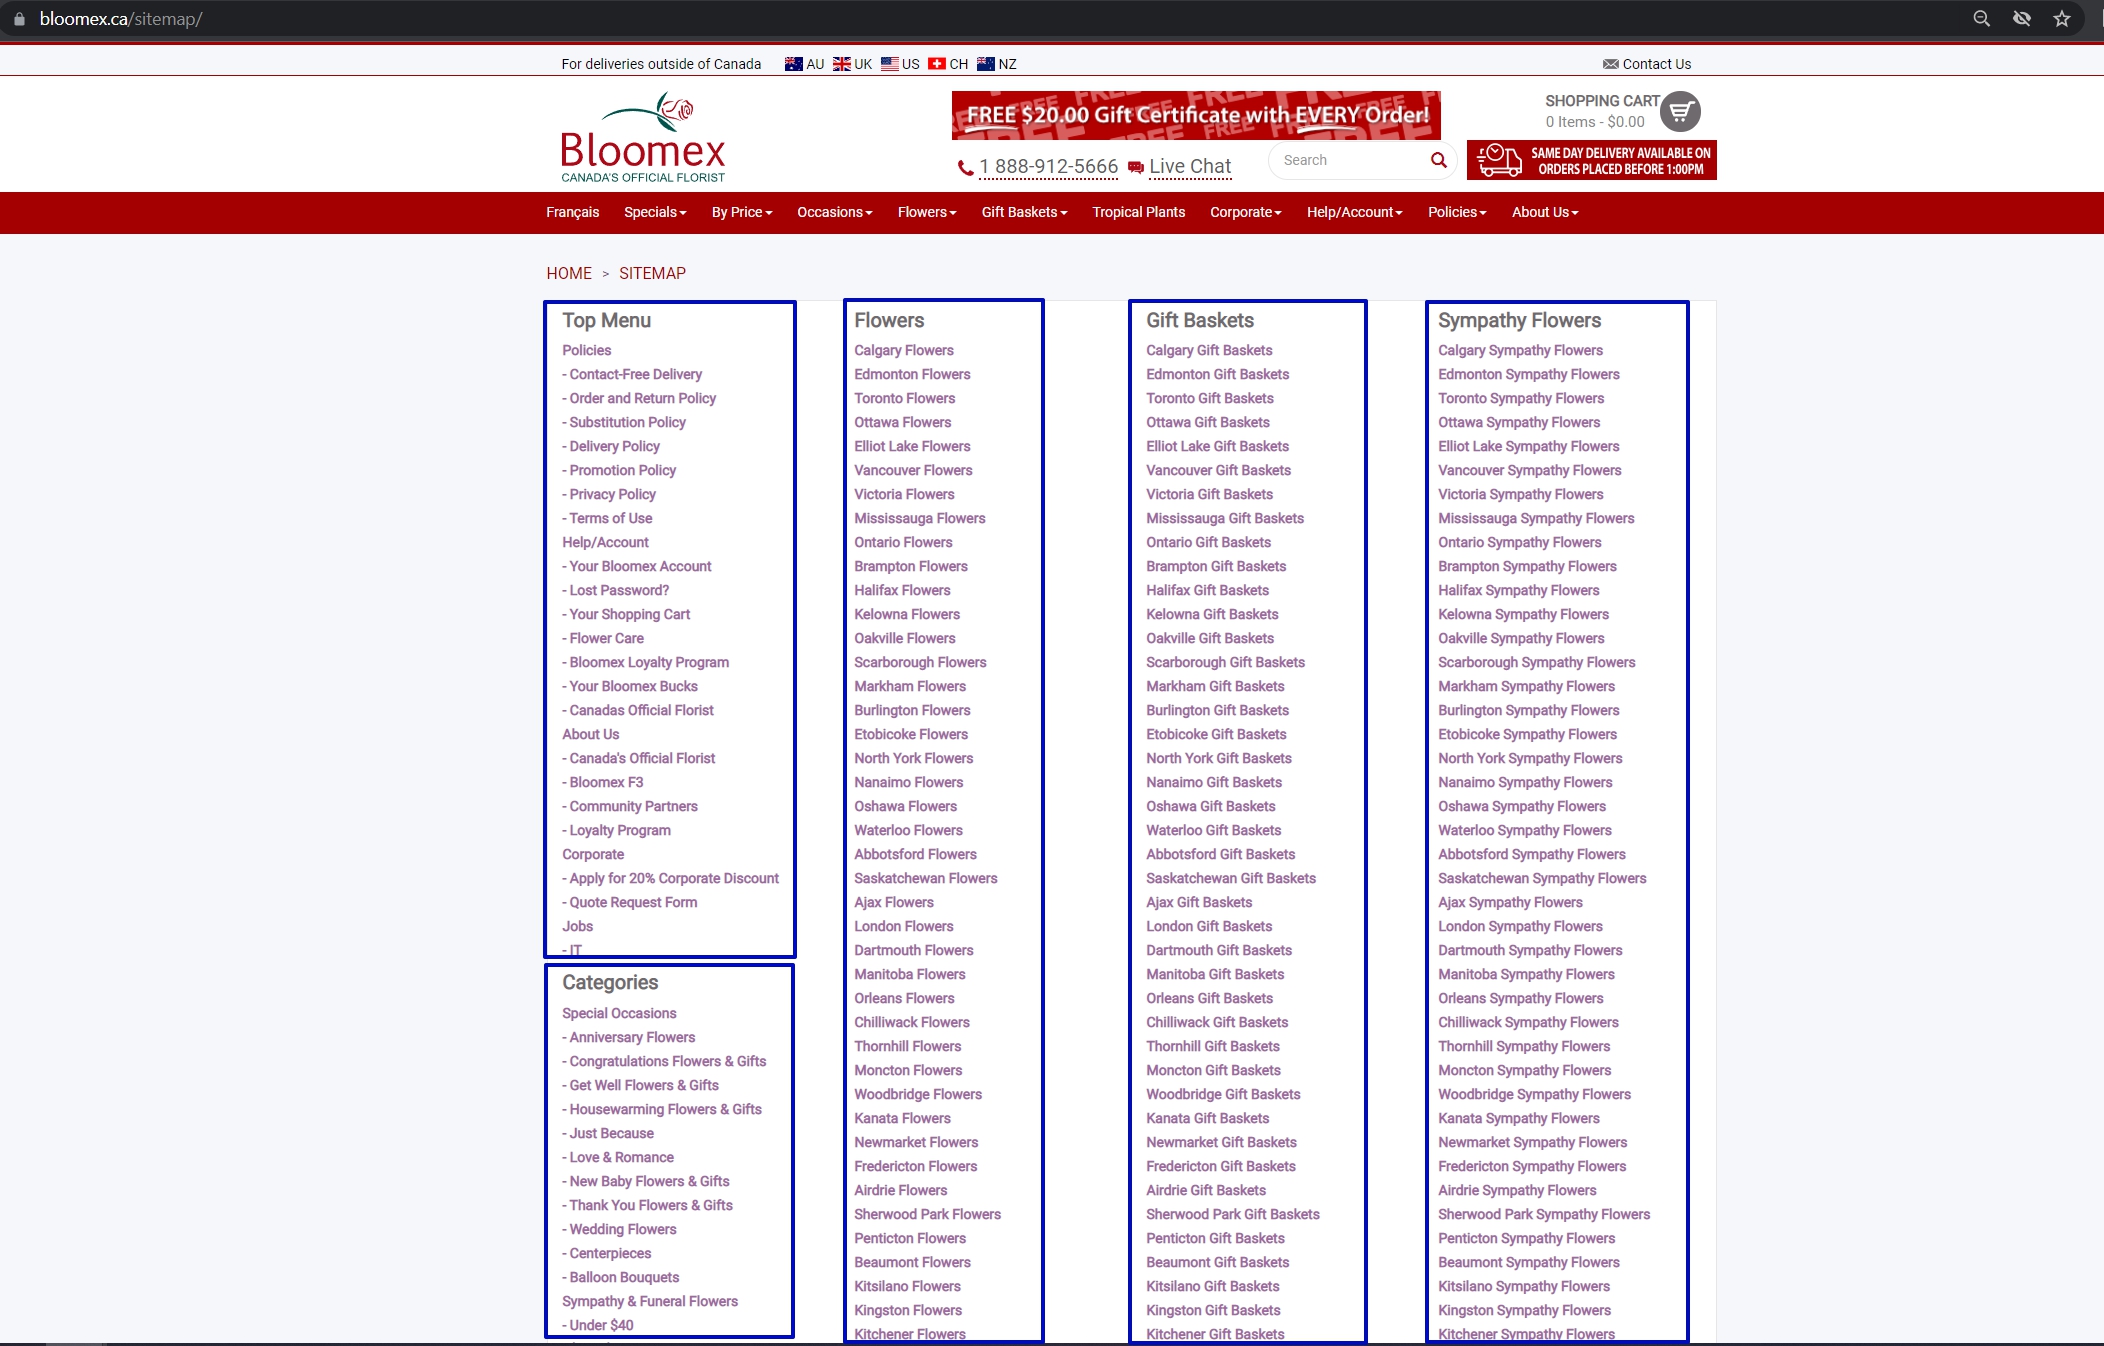Expand the Corporate dropdown menu

click(1246, 212)
